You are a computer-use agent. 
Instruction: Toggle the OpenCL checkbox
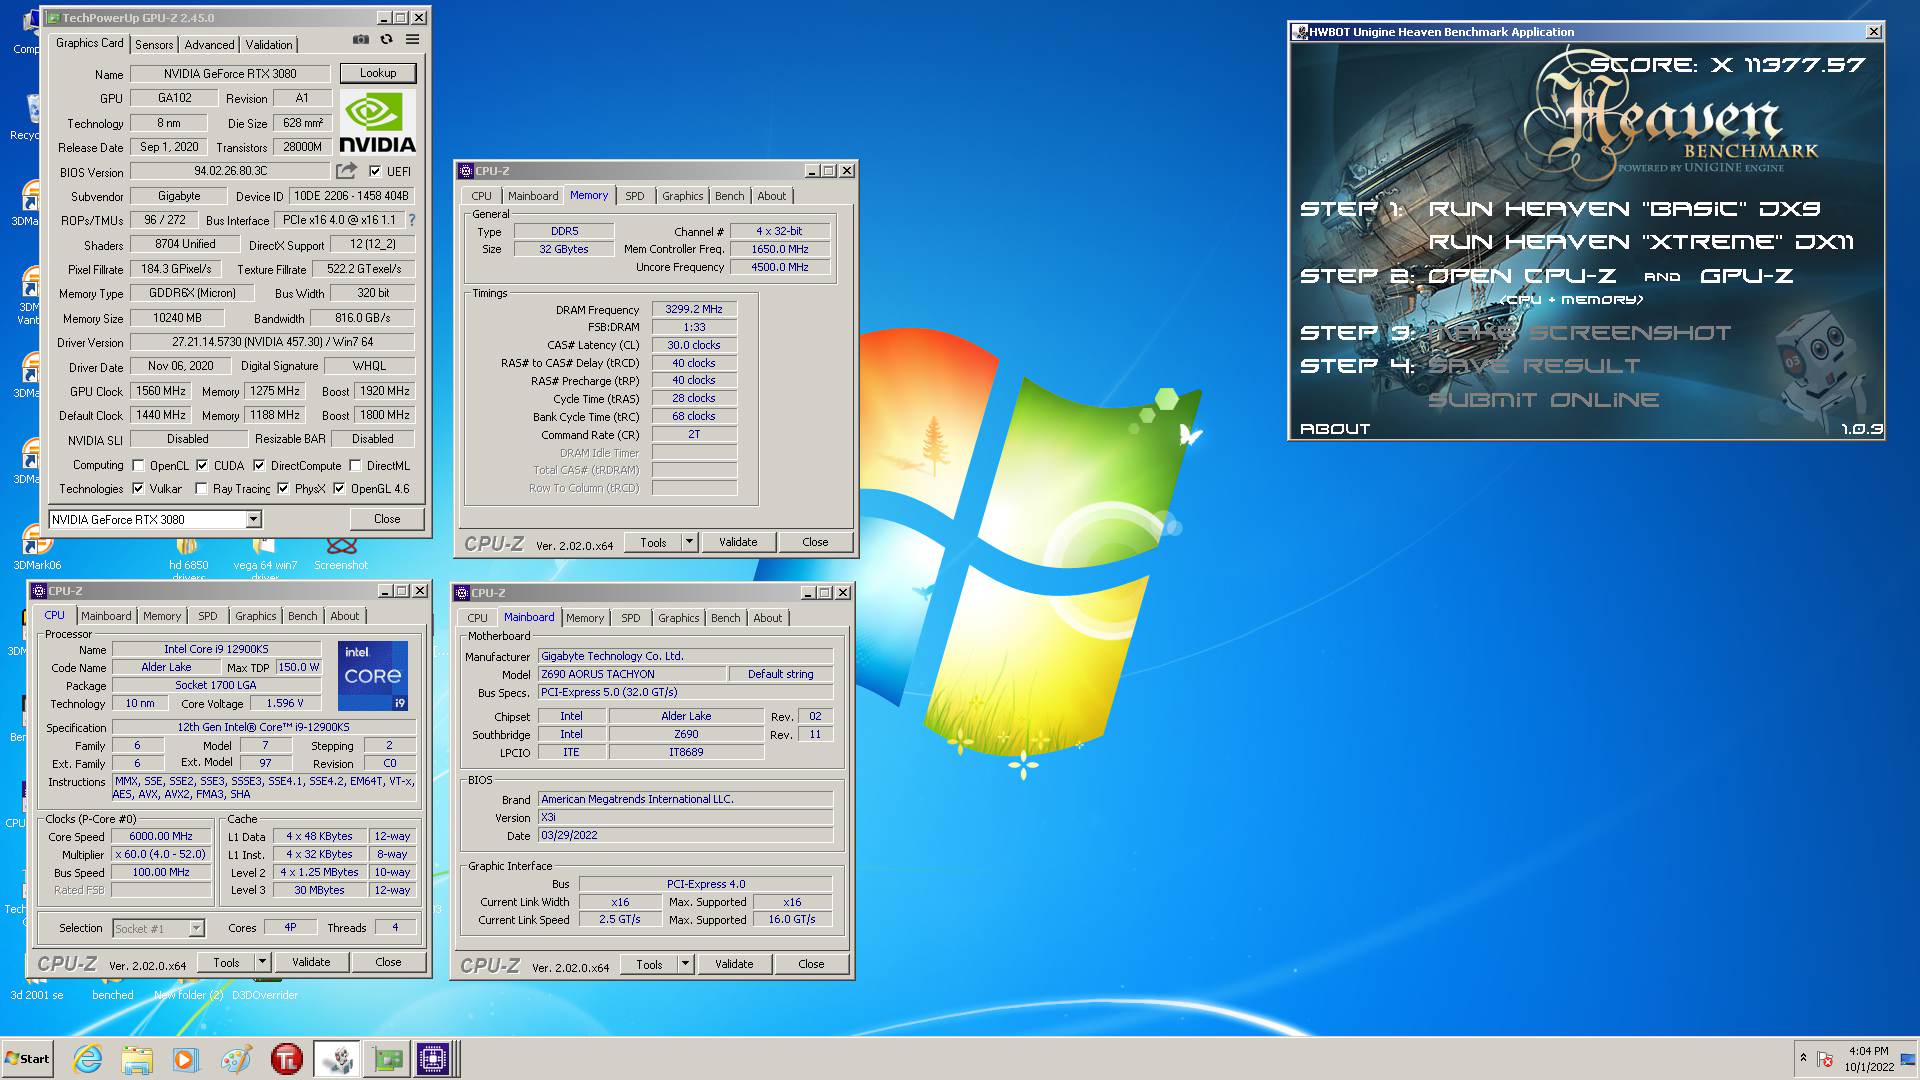pyautogui.click(x=139, y=465)
